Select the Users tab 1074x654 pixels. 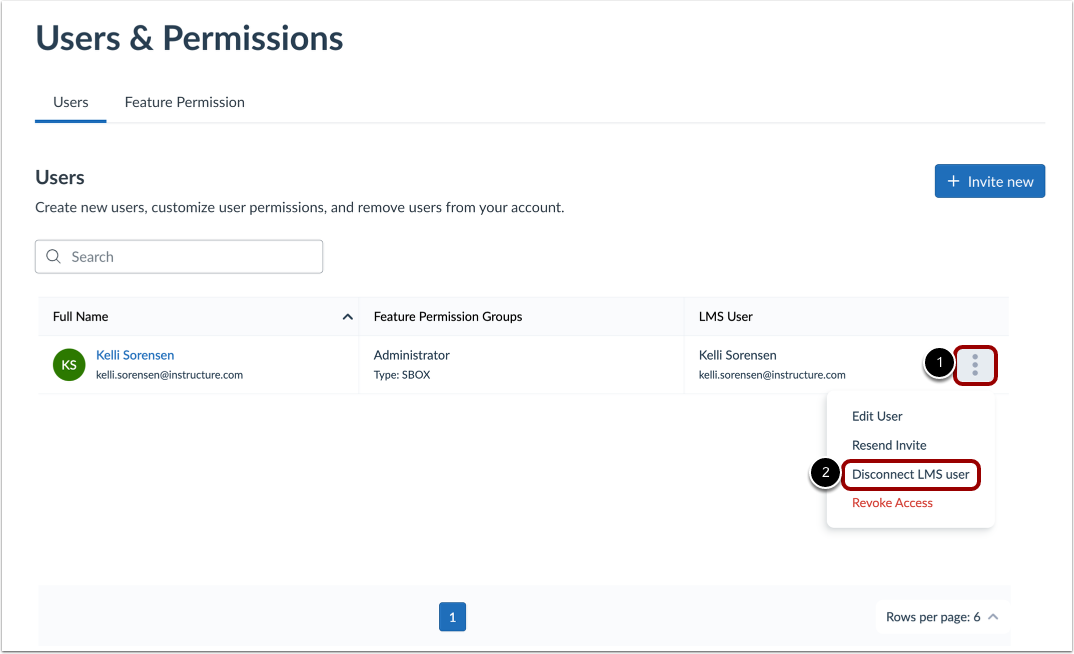70,101
